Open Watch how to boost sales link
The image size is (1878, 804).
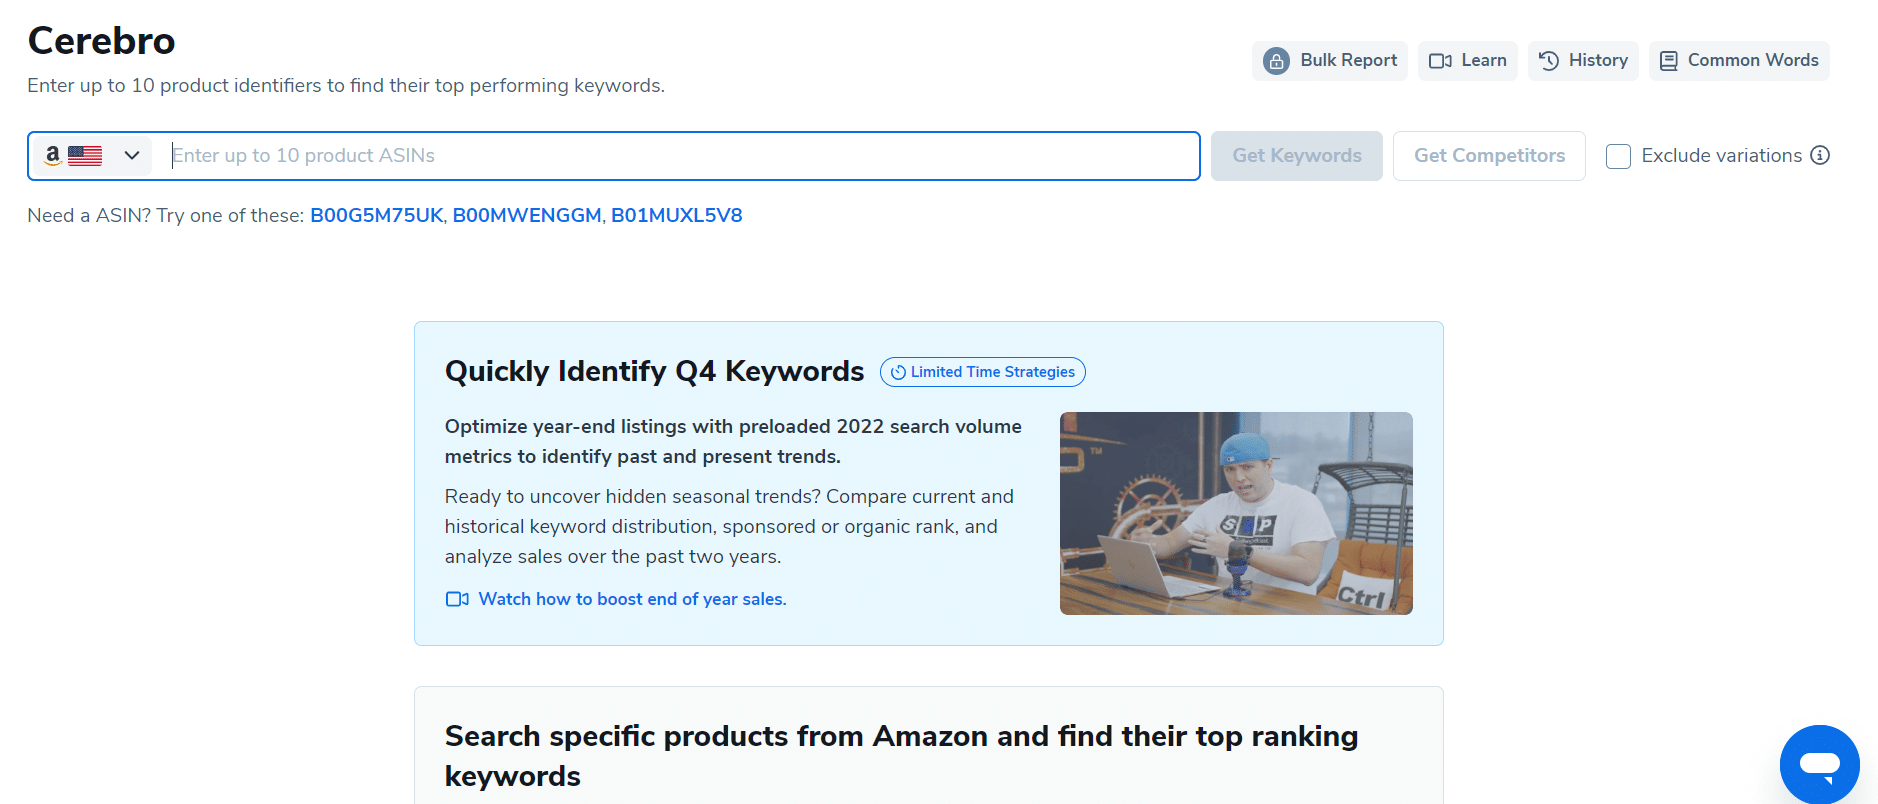(x=632, y=599)
